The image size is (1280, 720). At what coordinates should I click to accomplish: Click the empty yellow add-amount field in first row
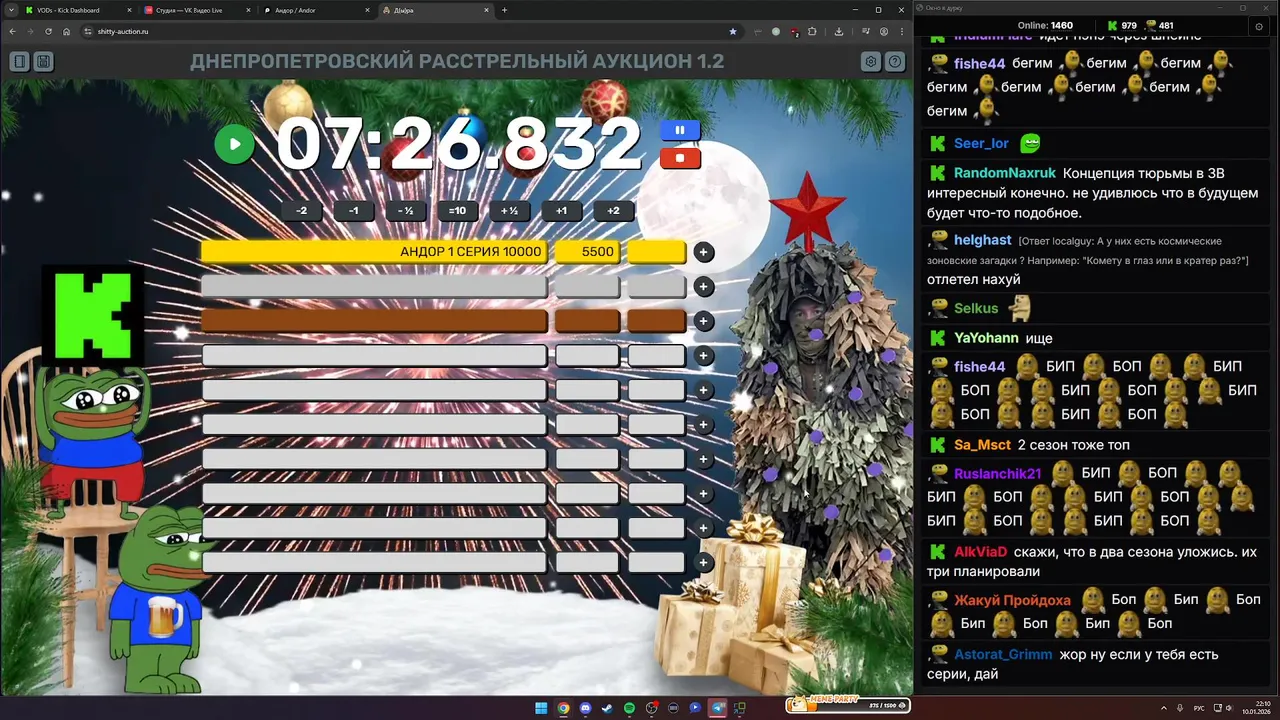point(656,252)
